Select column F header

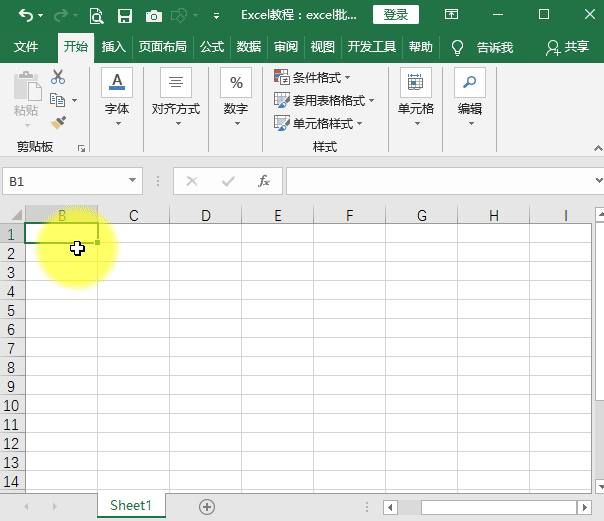349,215
